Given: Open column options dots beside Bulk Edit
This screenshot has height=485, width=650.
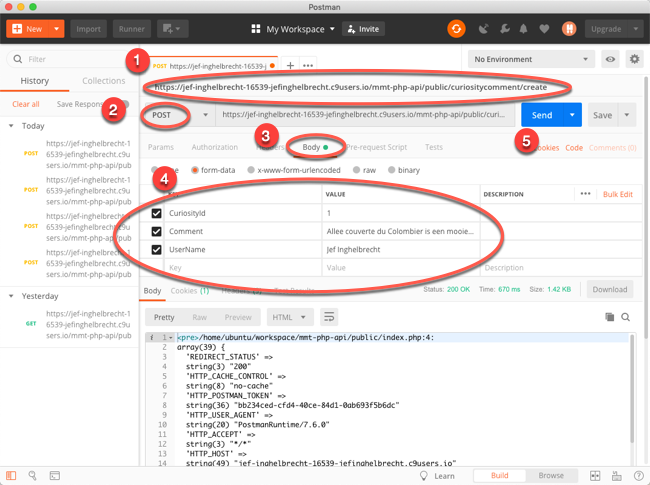Looking at the screenshot, I should pos(585,194).
